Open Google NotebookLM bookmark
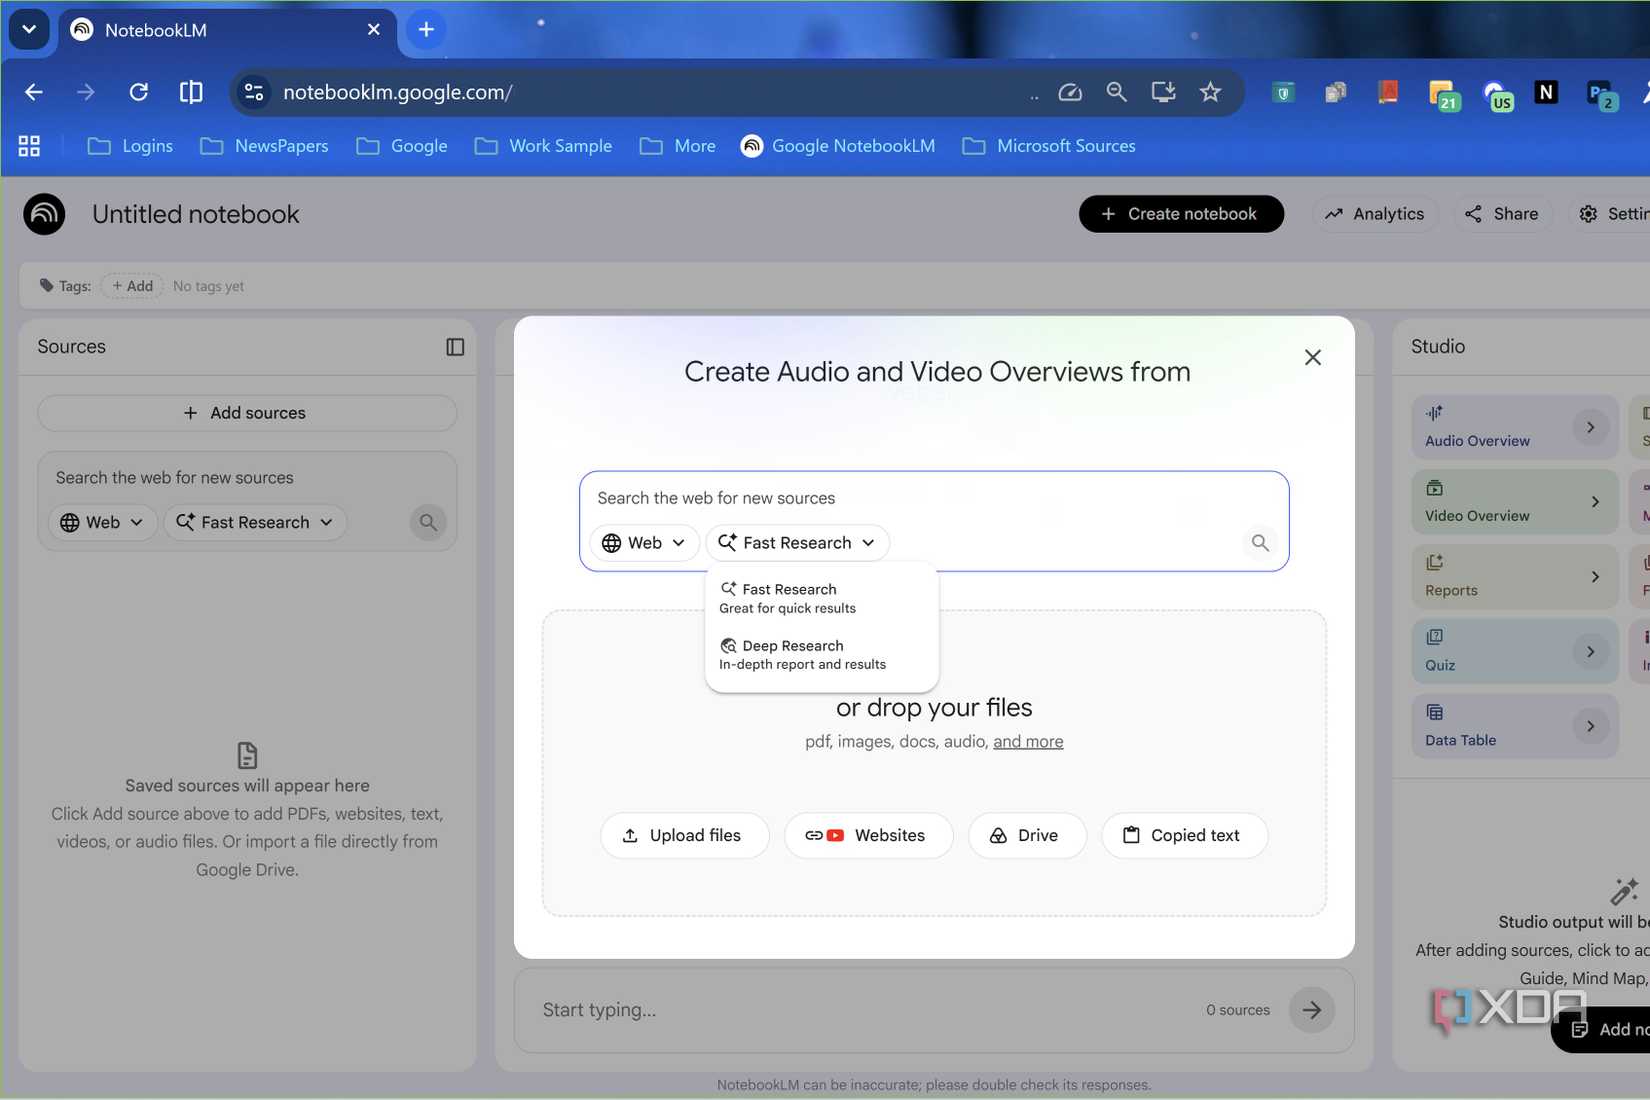The image size is (1650, 1100). click(838, 146)
